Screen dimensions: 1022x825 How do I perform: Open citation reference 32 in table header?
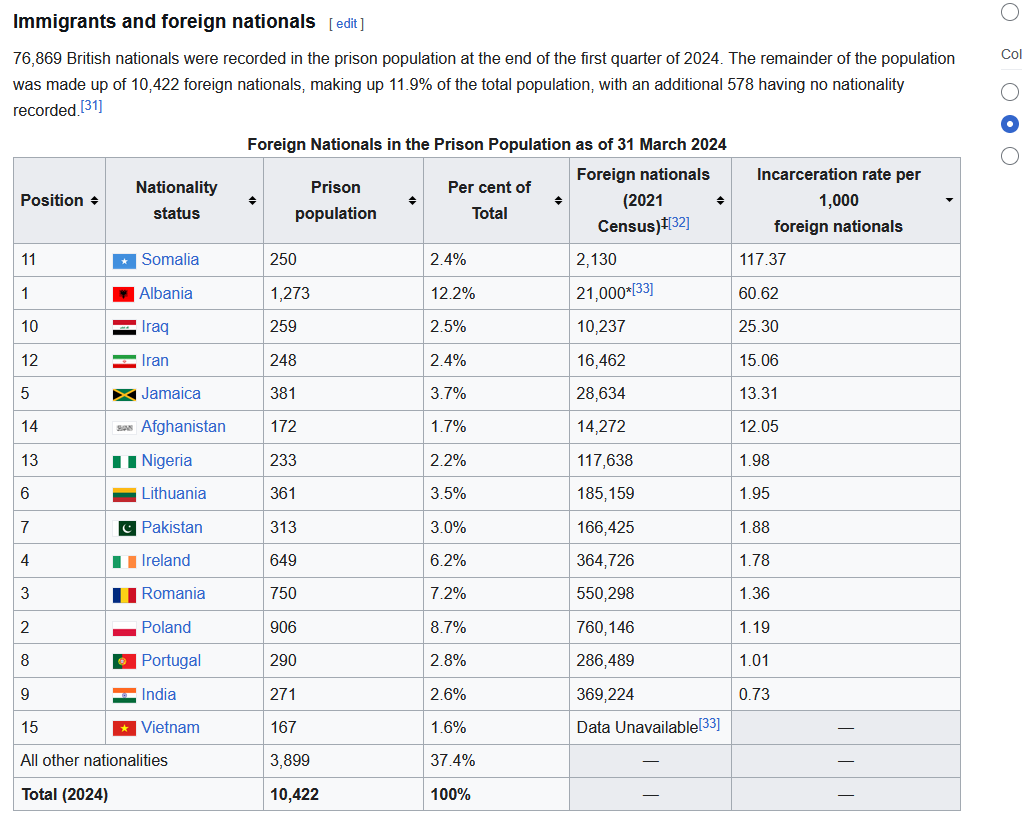(x=679, y=222)
